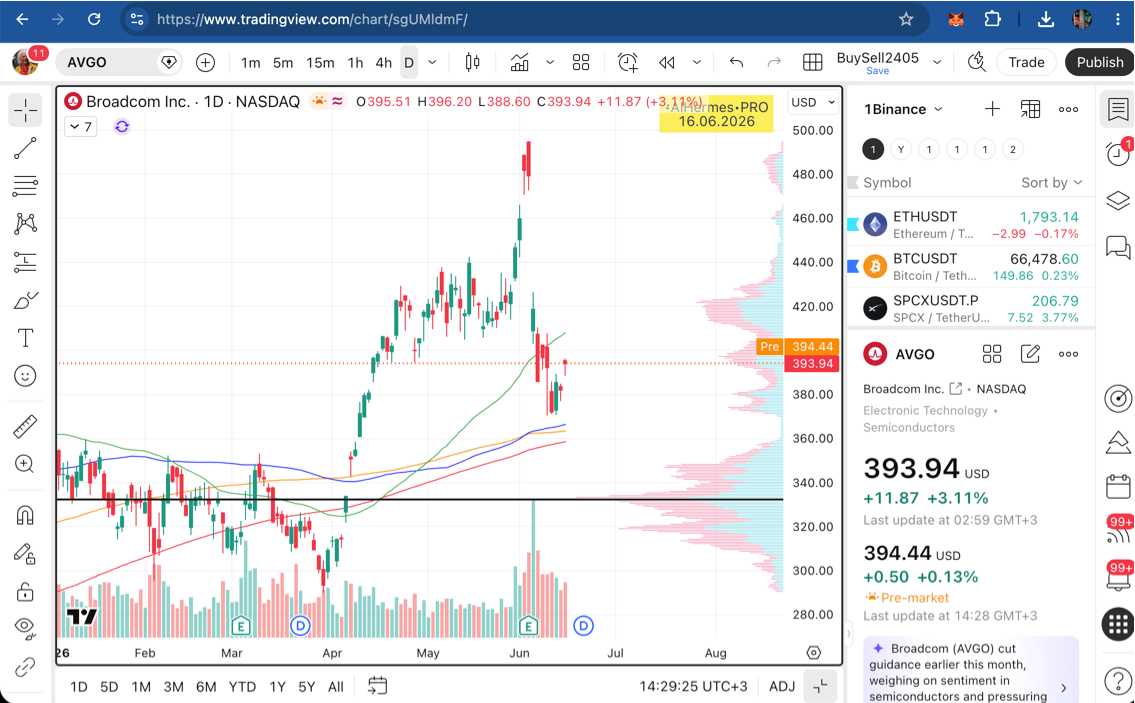Start bar Replay mode
Screen dimensions: 1135x703
coord(667,62)
